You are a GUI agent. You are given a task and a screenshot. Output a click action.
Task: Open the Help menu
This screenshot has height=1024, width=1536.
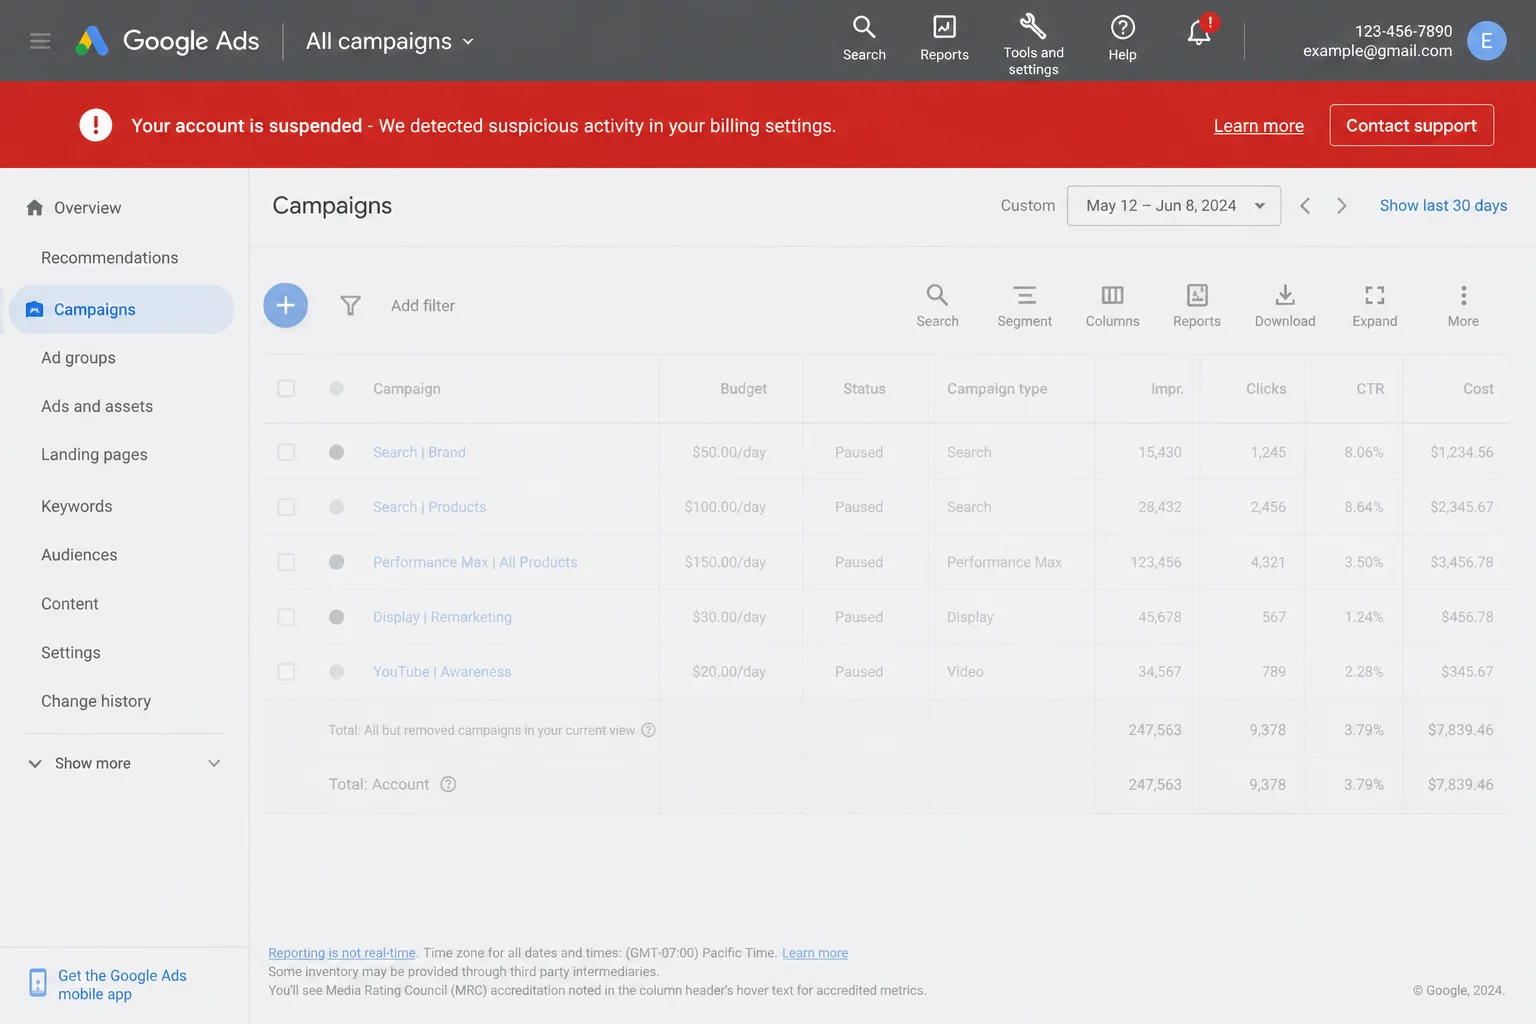pos(1122,39)
